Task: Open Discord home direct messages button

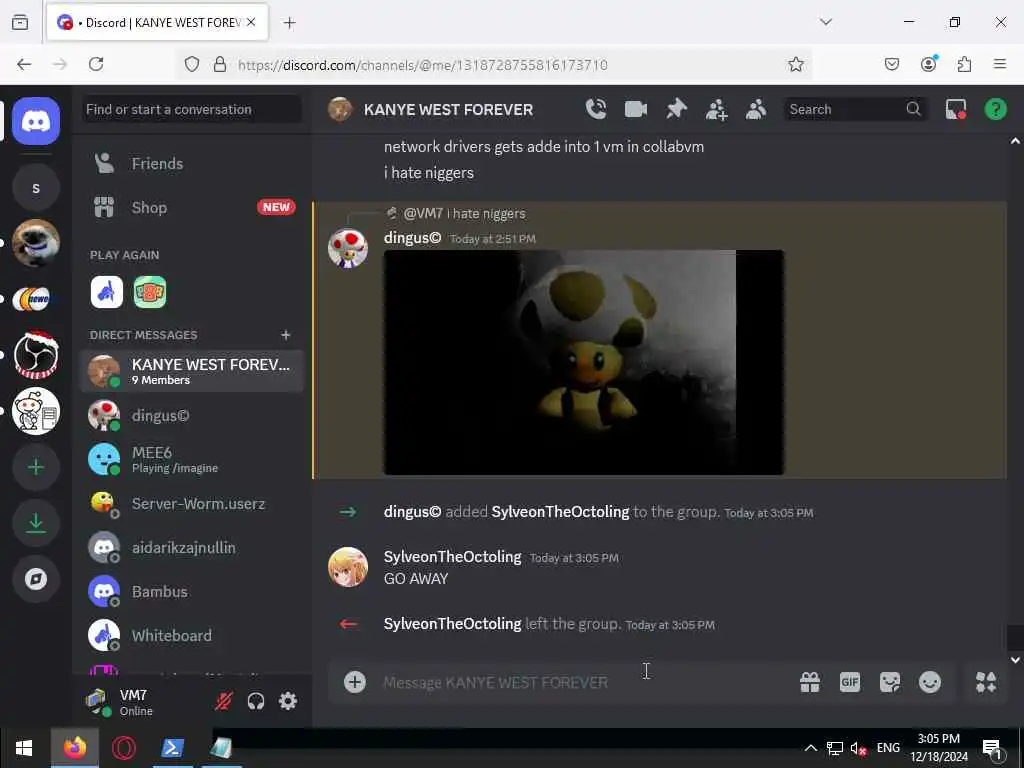Action: pos(36,121)
